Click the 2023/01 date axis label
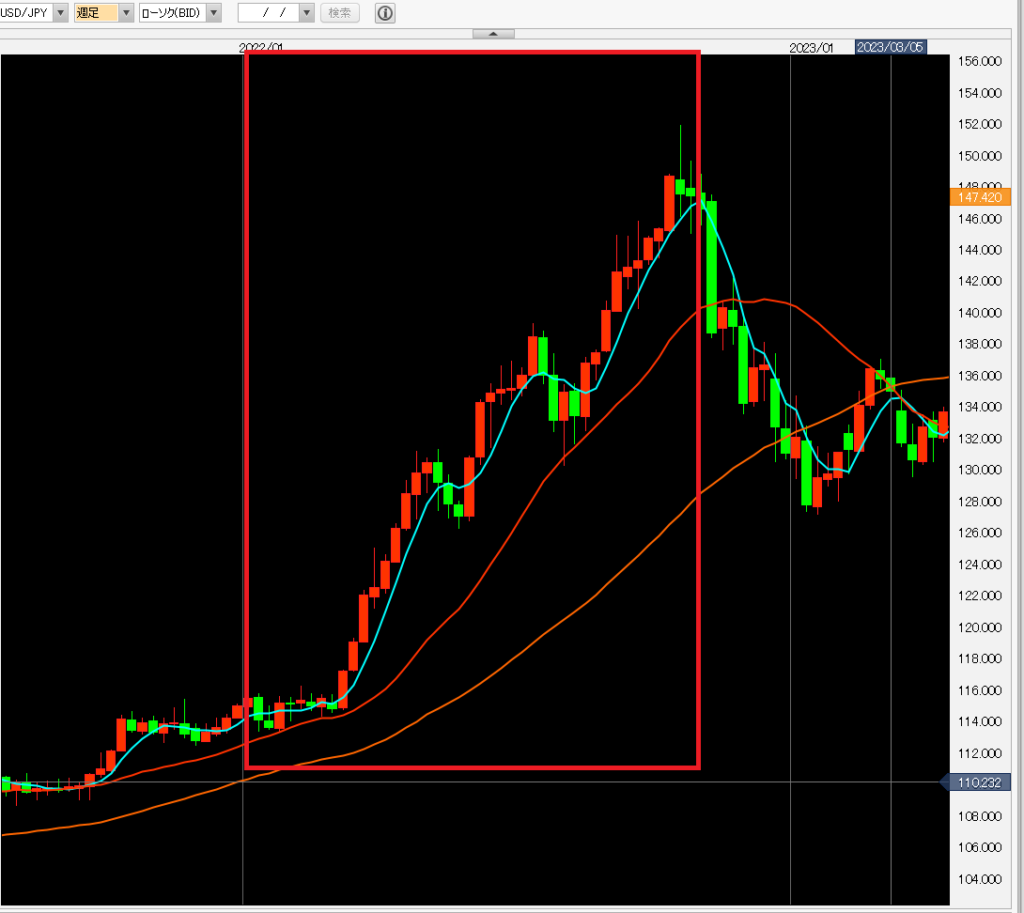Viewport: 1024px width, 913px height. tap(811, 47)
